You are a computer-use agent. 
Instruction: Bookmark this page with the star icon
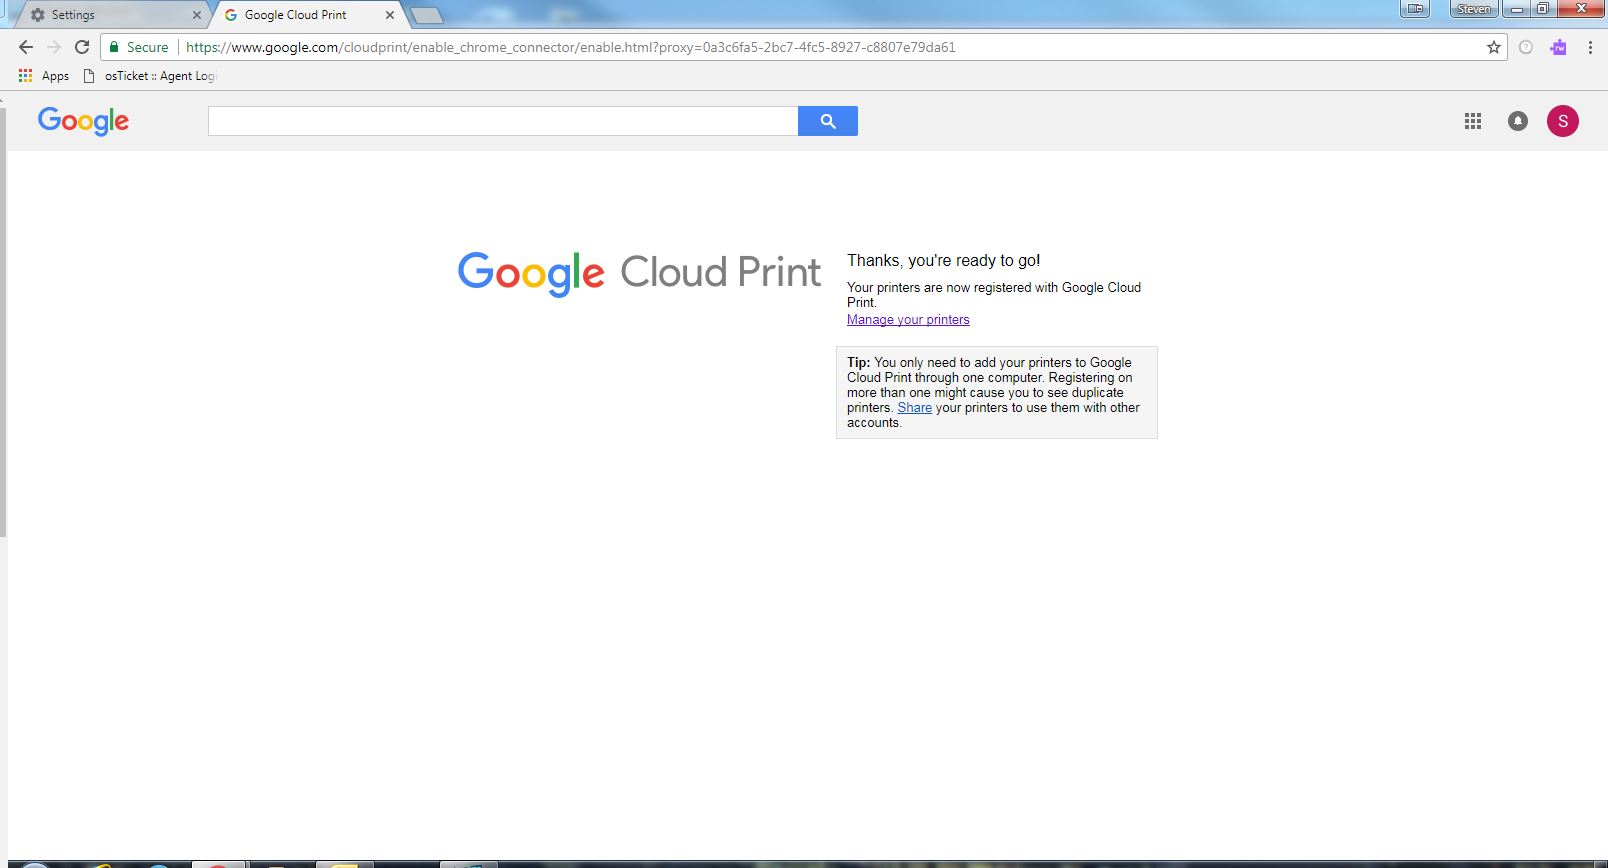(x=1494, y=47)
